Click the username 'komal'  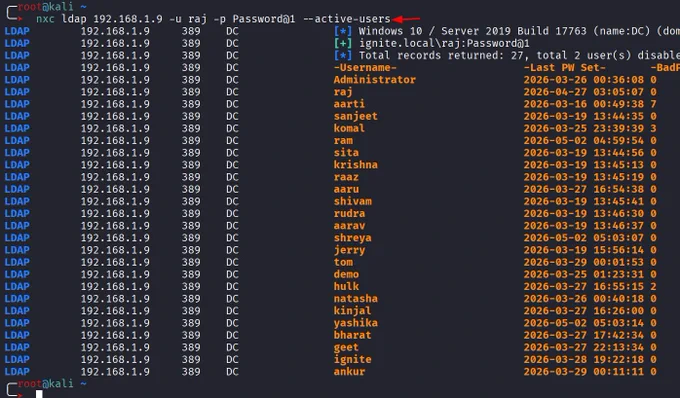[x=349, y=128]
